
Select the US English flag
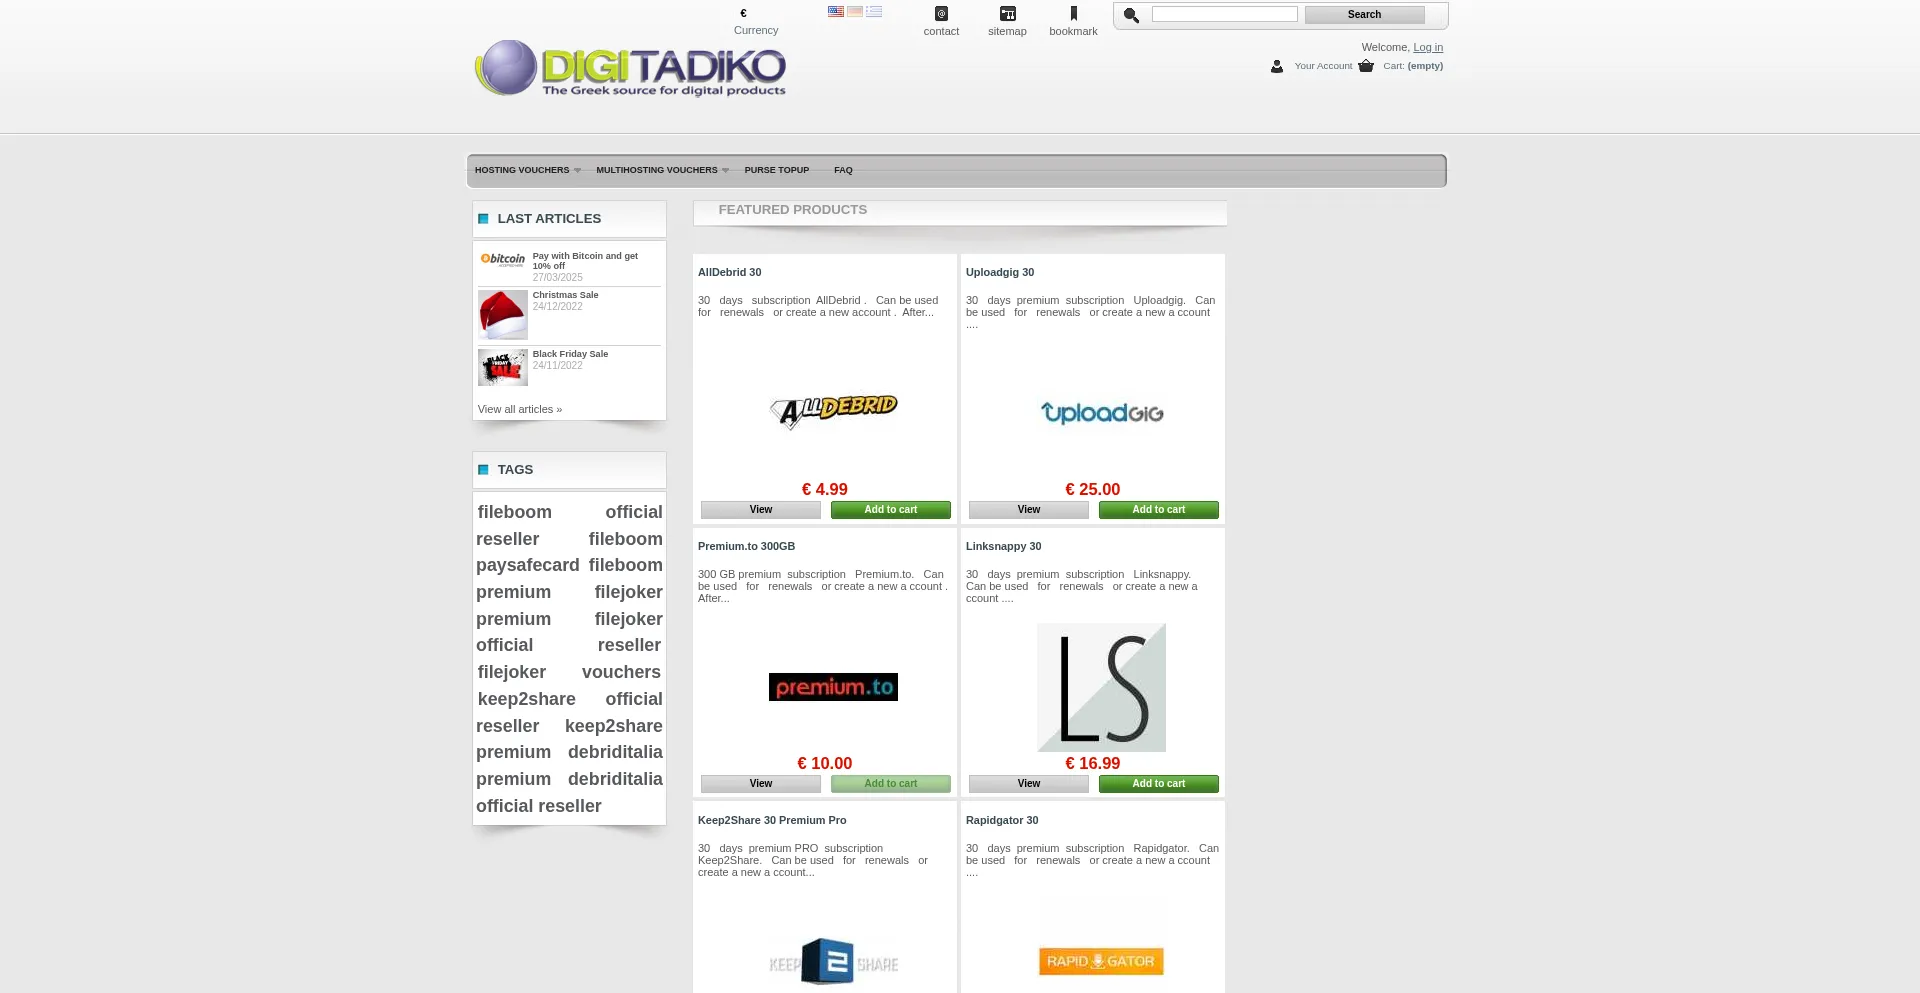836,12
